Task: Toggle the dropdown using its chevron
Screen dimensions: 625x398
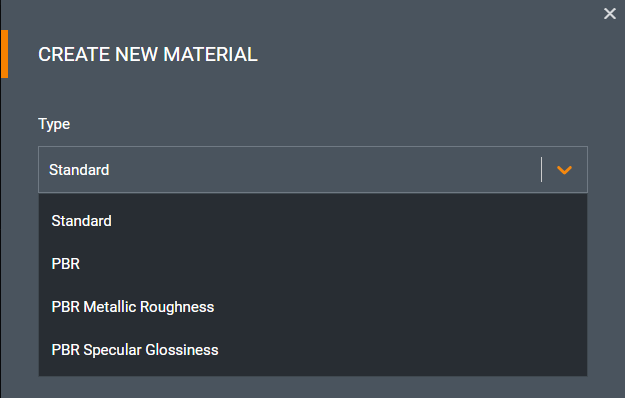Action: coord(564,170)
